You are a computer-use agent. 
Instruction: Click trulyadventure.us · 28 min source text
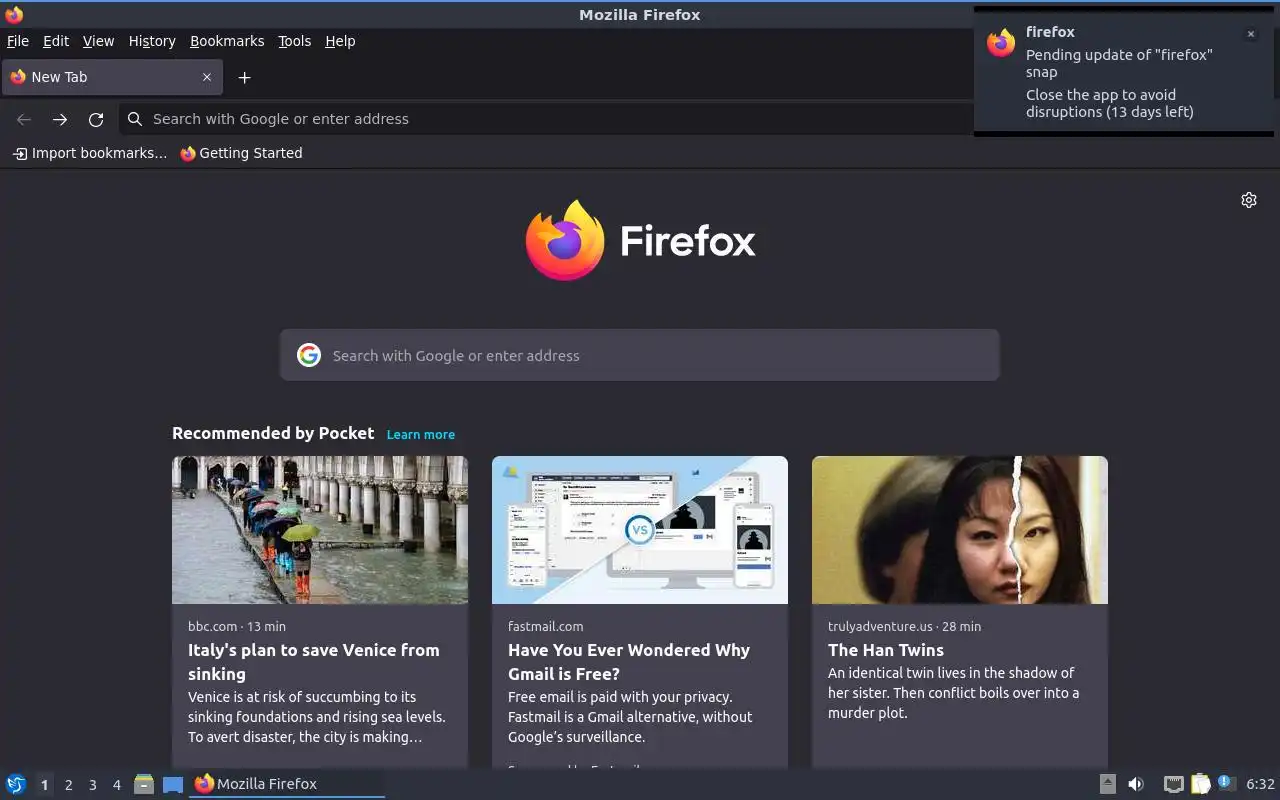(x=904, y=626)
